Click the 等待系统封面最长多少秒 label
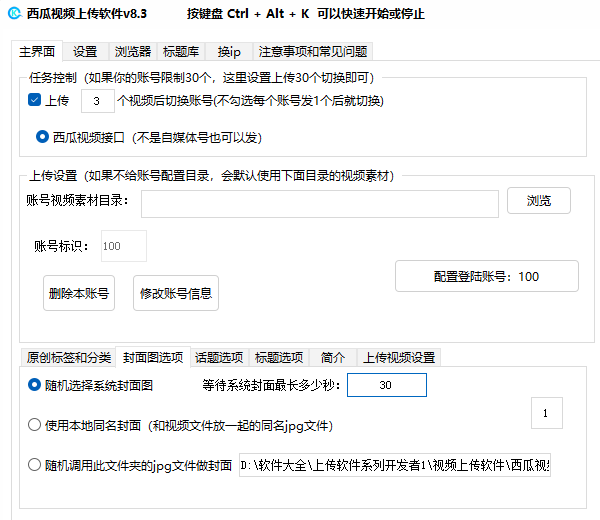The height and width of the screenshot is (520, 600). pyautogui.click(x=271, y=385)
